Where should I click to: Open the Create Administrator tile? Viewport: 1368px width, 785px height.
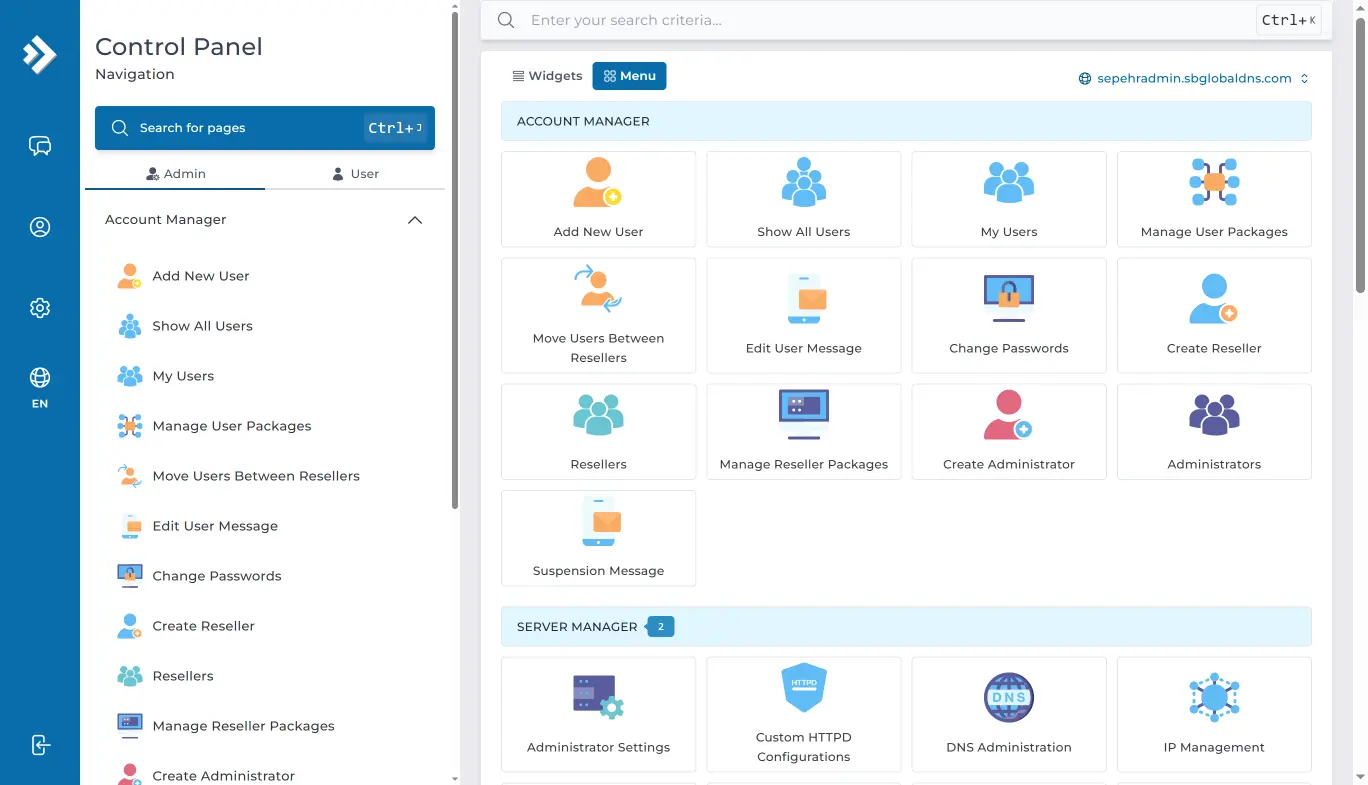[x=1009, y=432]
